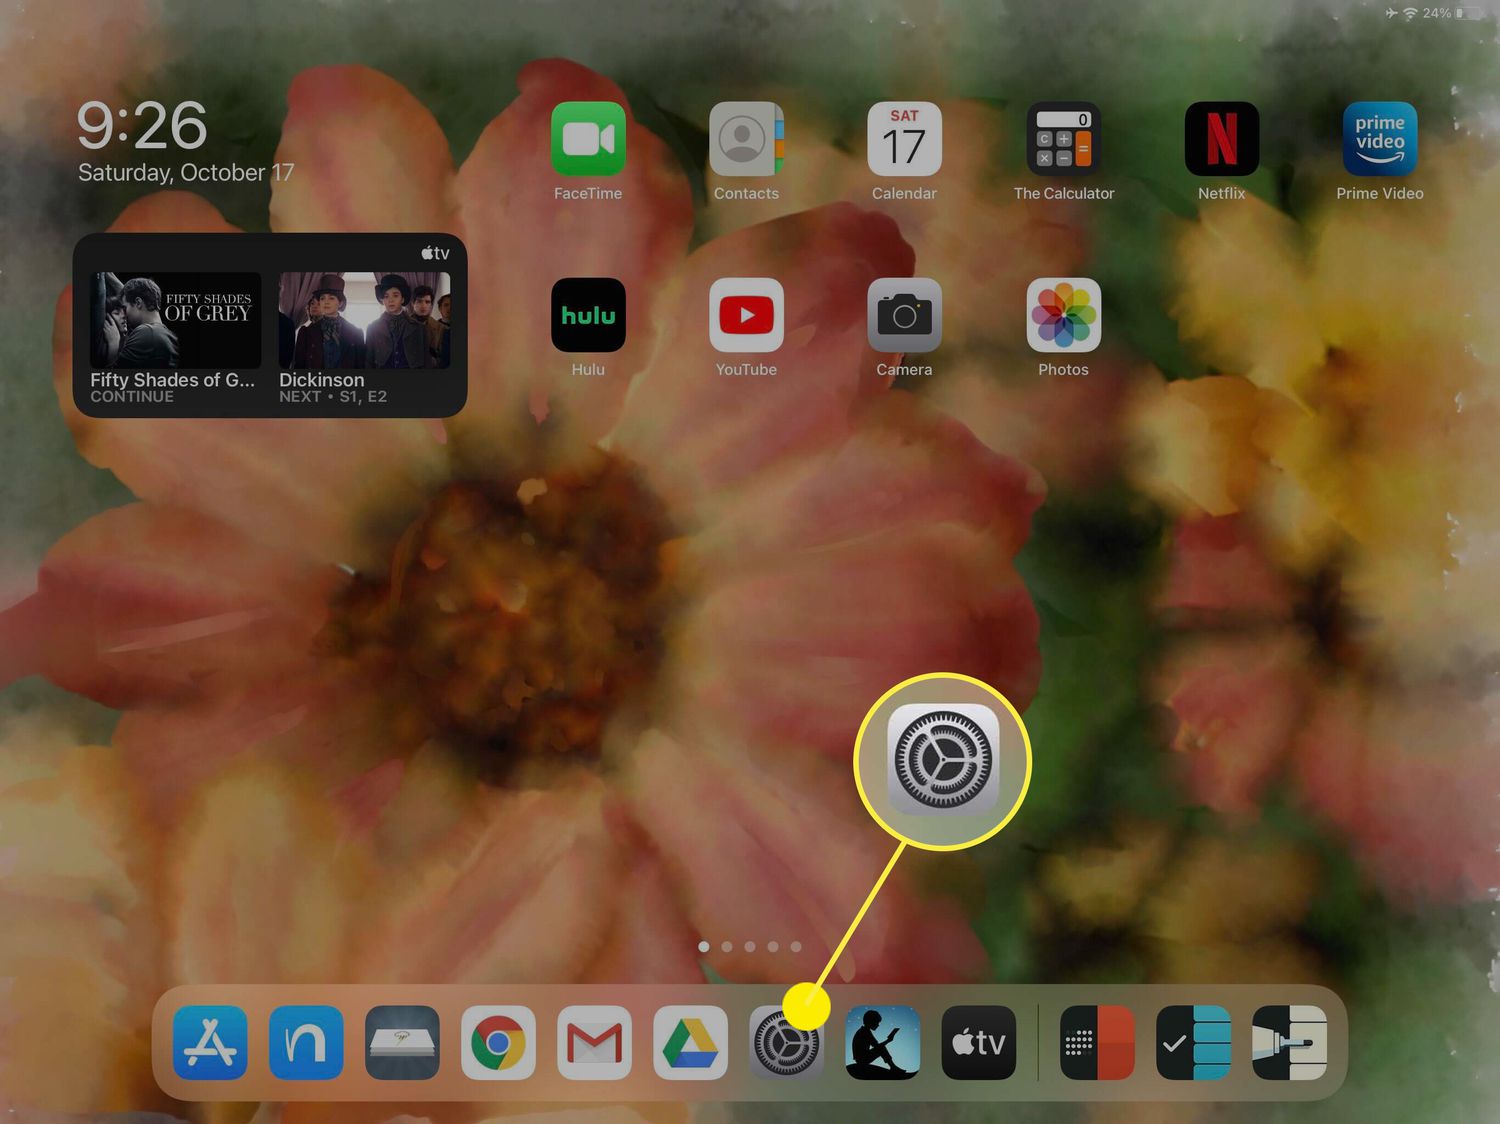Open Google Drive from the dock
The width and height of the screenshot is (1500, 1124).
point(690,1043)
